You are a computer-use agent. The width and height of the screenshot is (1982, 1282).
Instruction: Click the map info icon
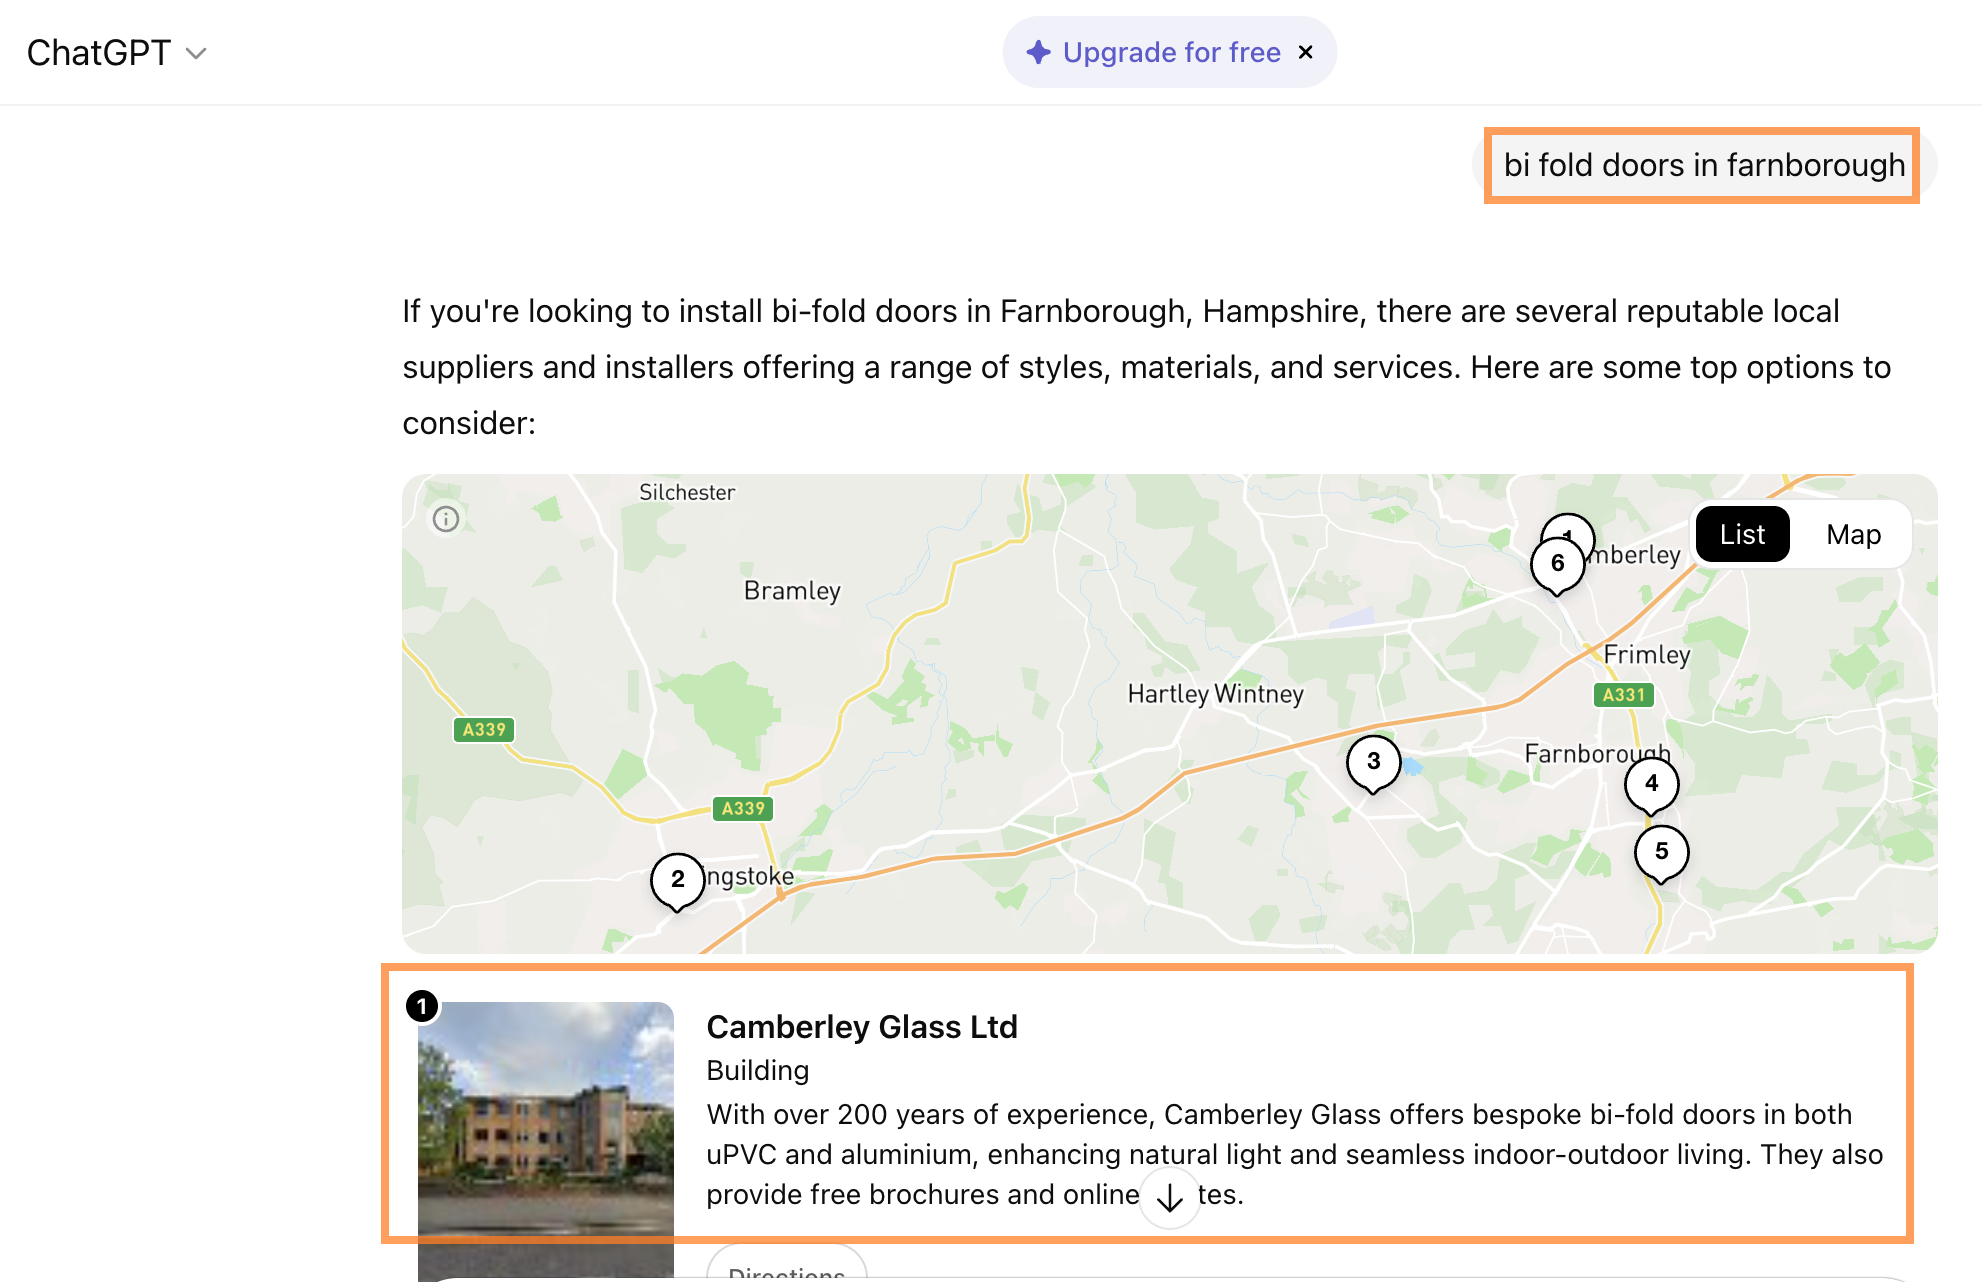(446, 519)
